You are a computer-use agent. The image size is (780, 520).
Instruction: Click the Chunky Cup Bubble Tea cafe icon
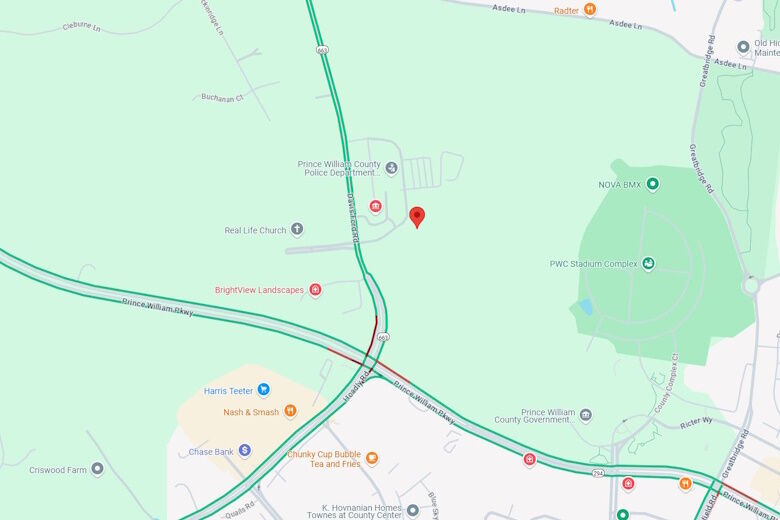[372, 458]
